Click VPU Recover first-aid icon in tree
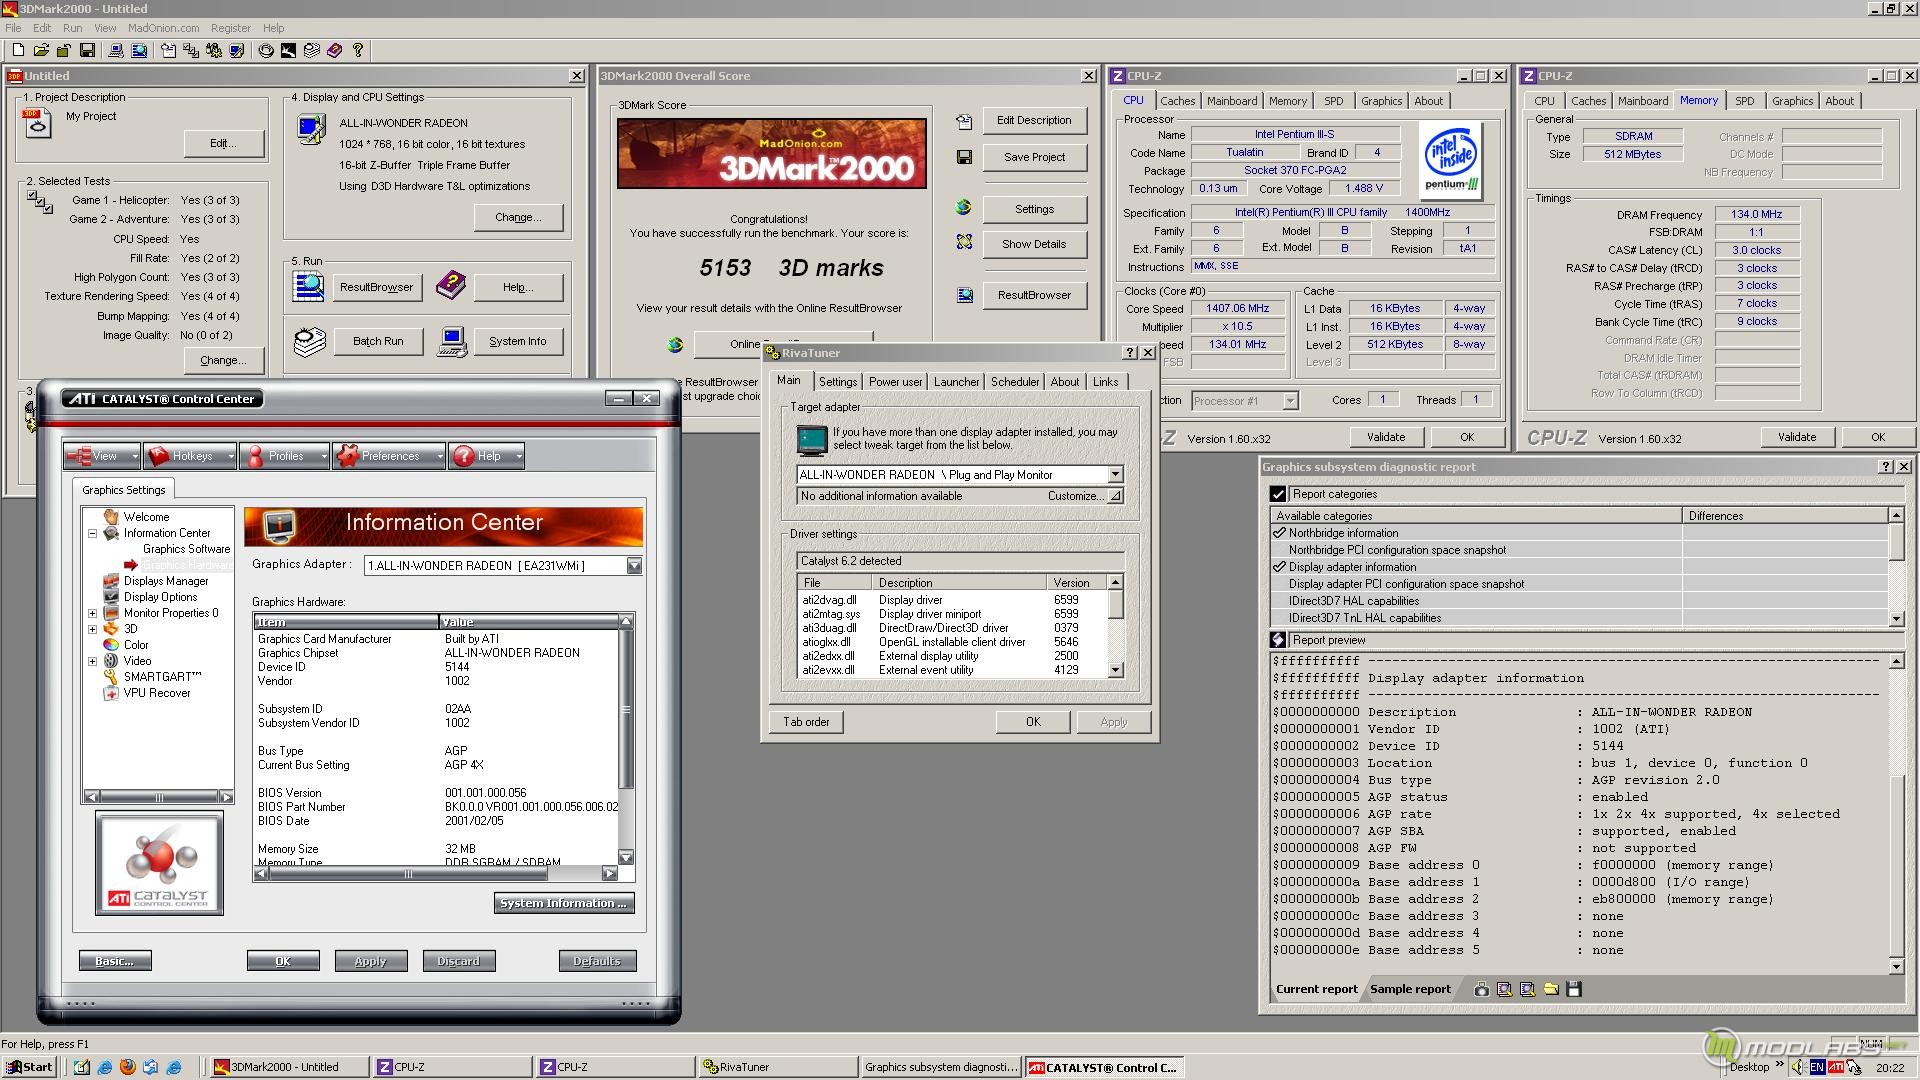 tap(111, 693)
